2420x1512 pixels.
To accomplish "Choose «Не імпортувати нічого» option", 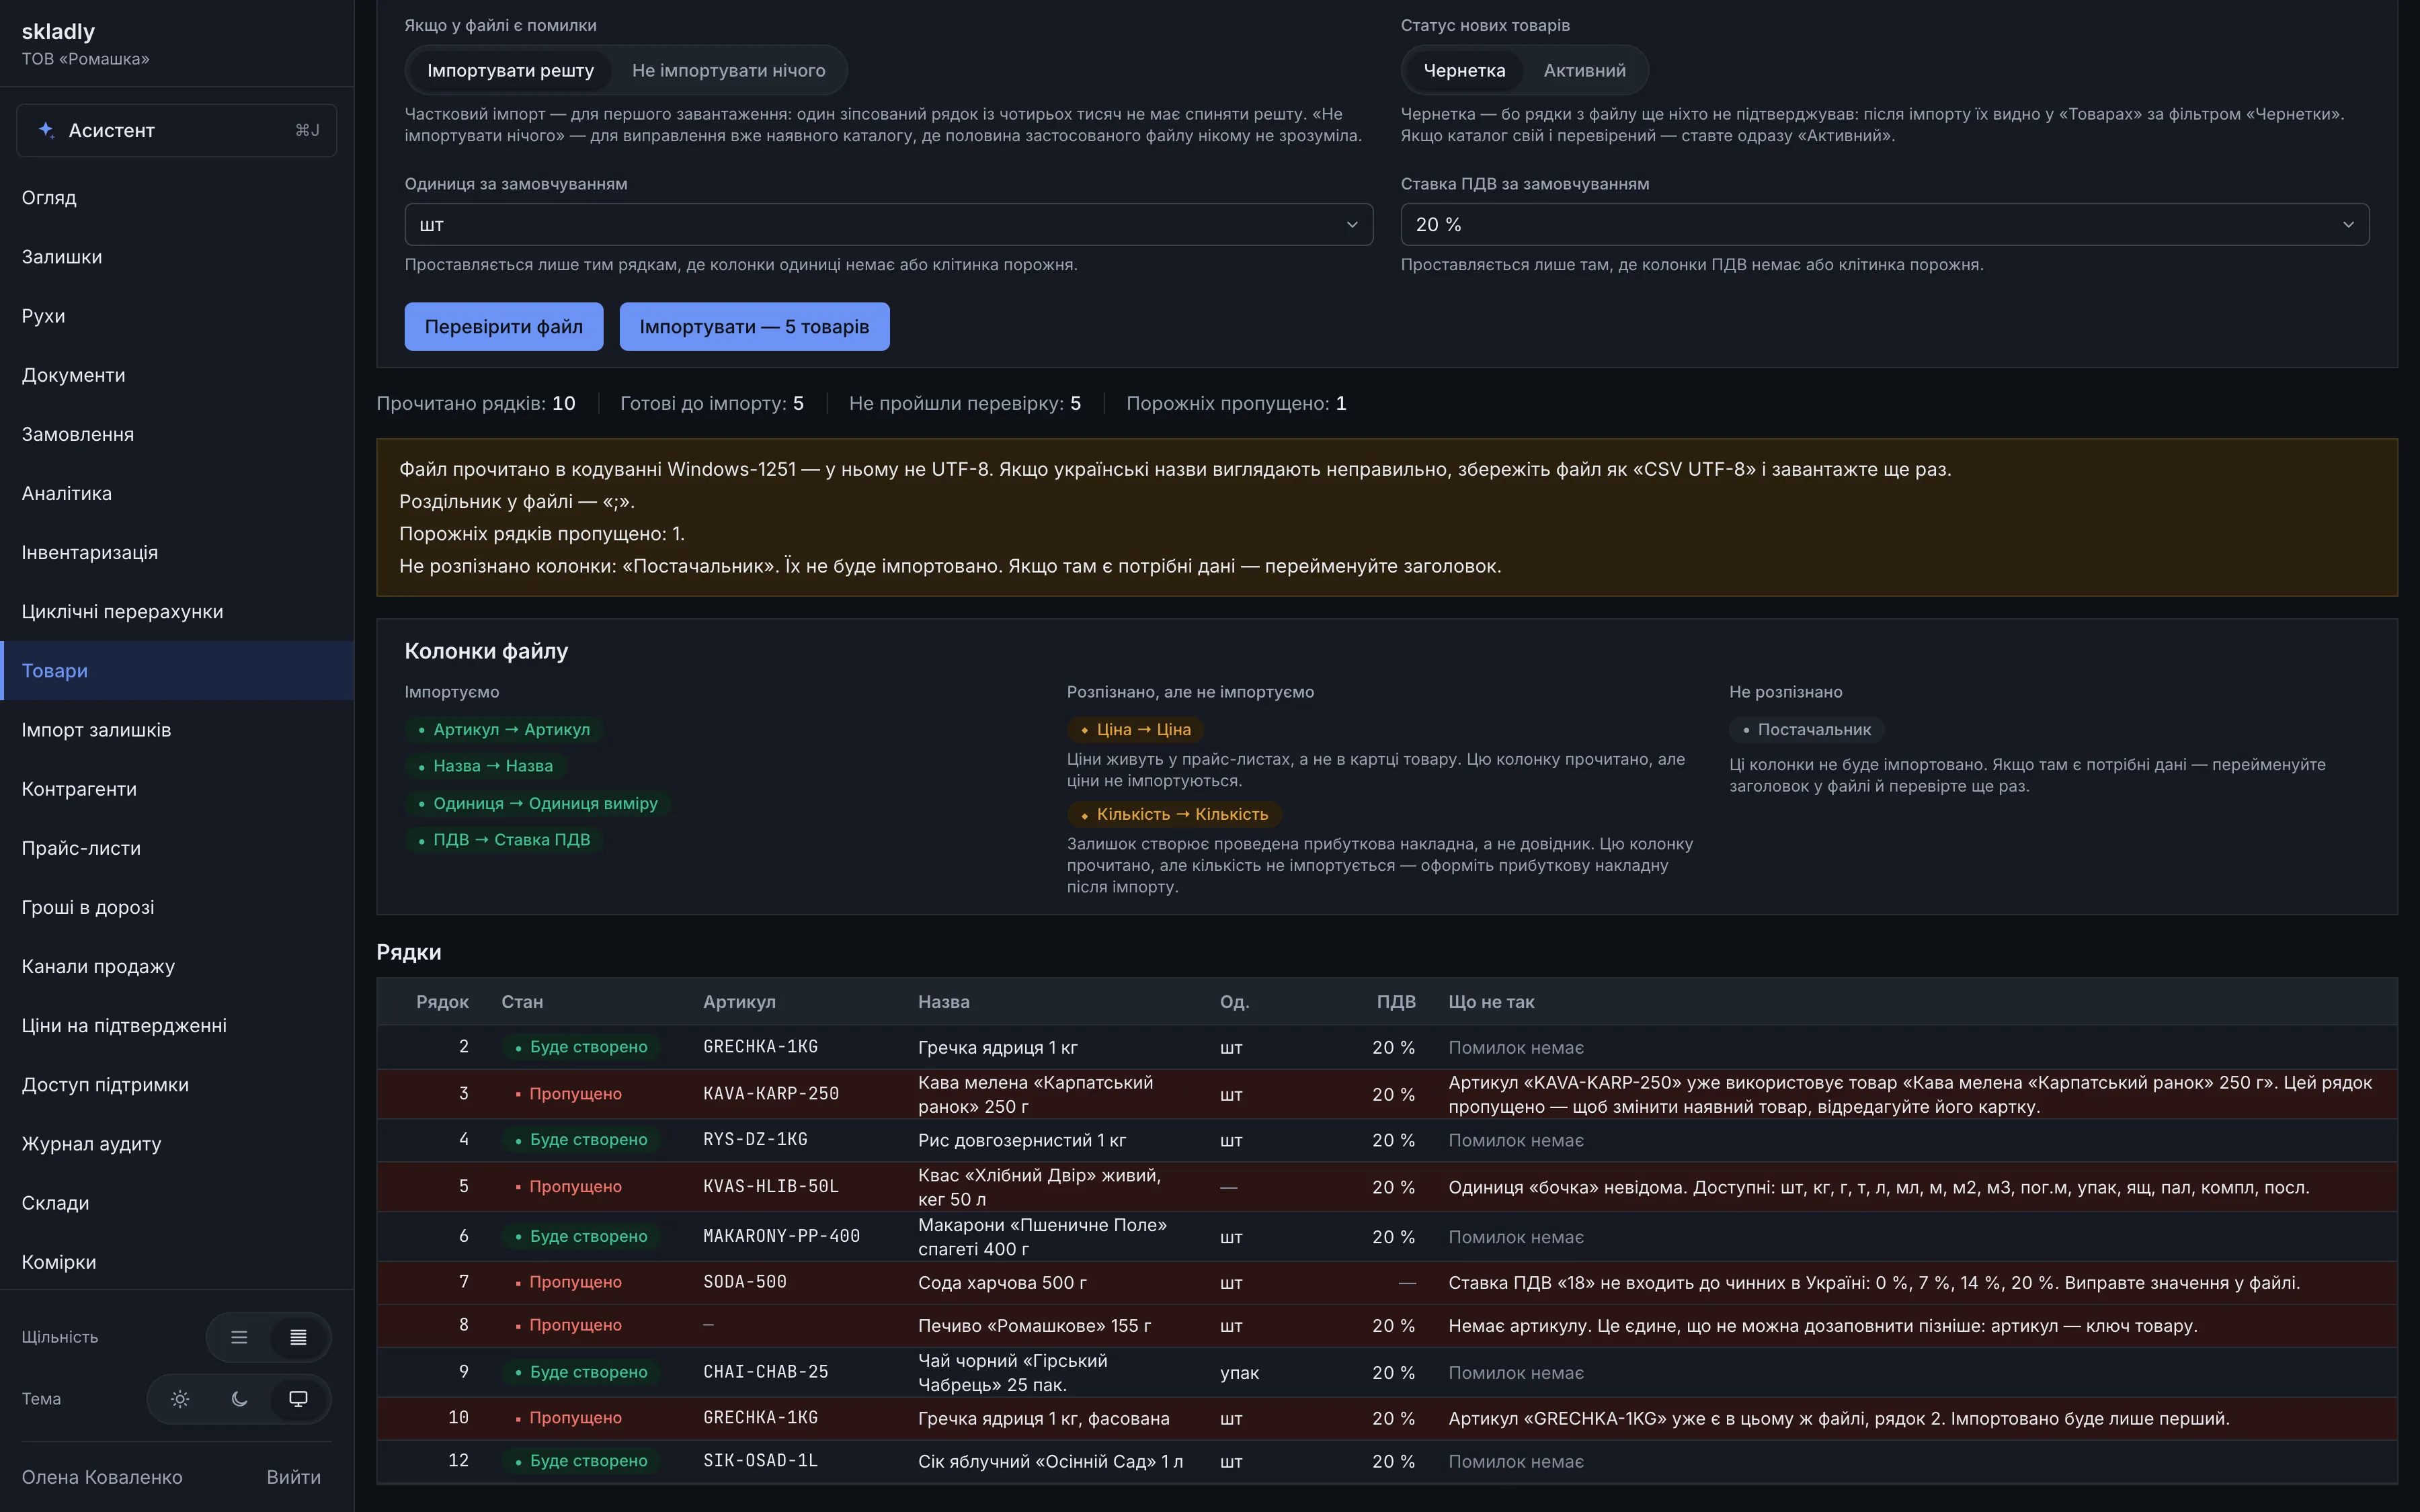I will pyautogui.click(x=728, y=71).
